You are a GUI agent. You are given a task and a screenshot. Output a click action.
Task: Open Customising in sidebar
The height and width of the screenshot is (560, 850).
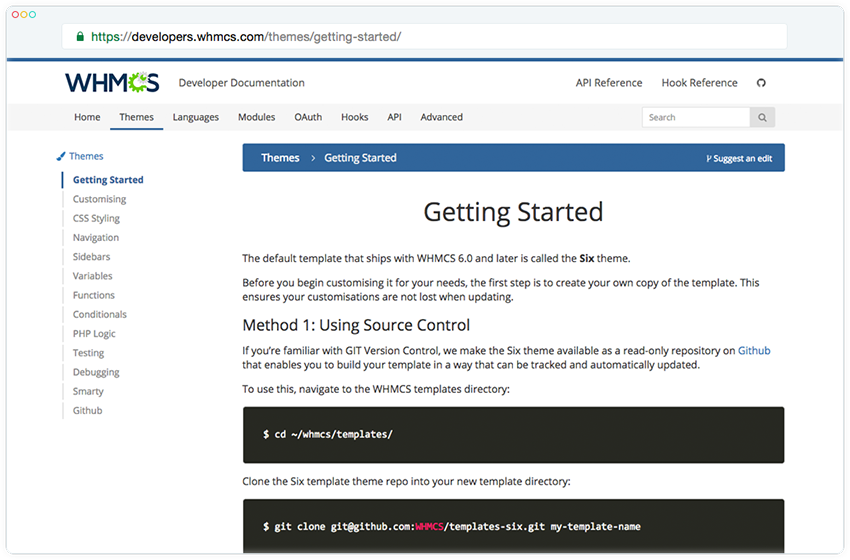point(100,199)
